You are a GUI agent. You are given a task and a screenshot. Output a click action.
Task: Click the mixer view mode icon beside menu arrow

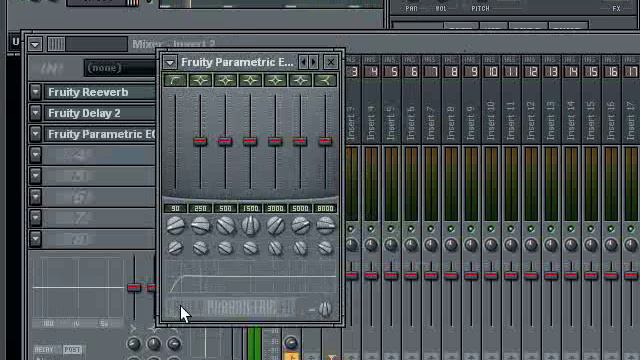(x=56, y=44)
